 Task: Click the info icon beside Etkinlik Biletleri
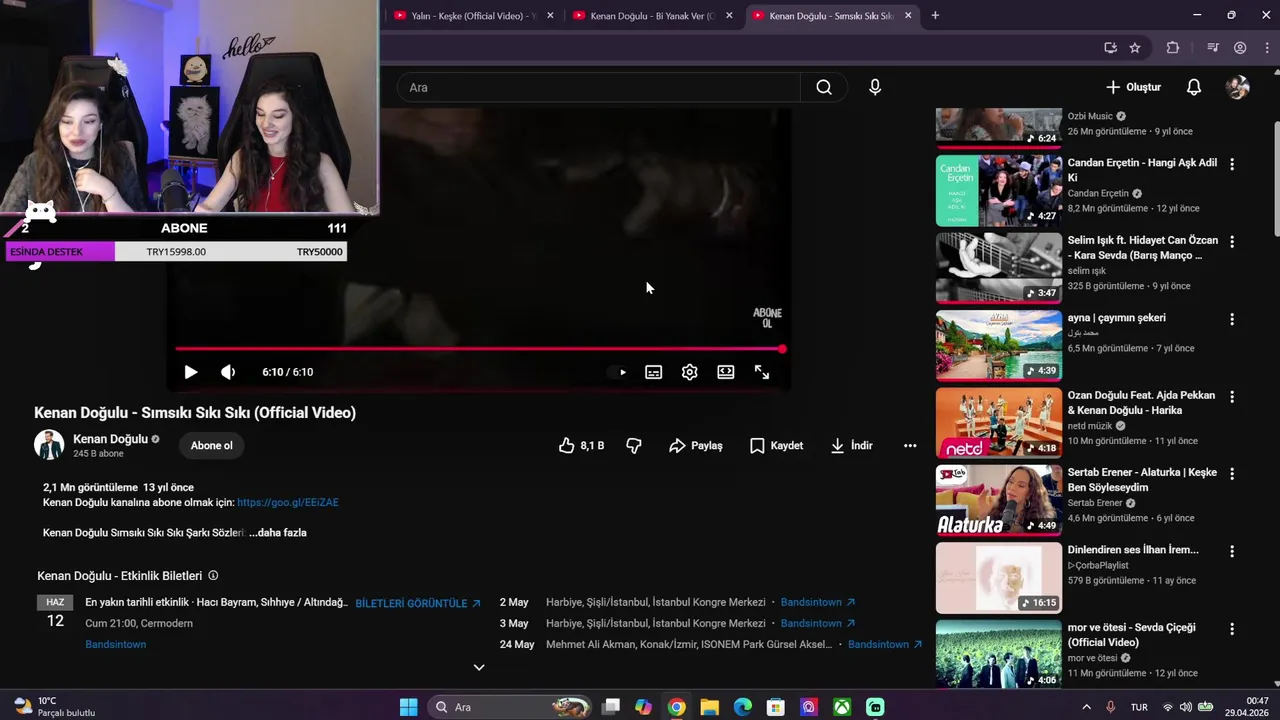point(213,576)
